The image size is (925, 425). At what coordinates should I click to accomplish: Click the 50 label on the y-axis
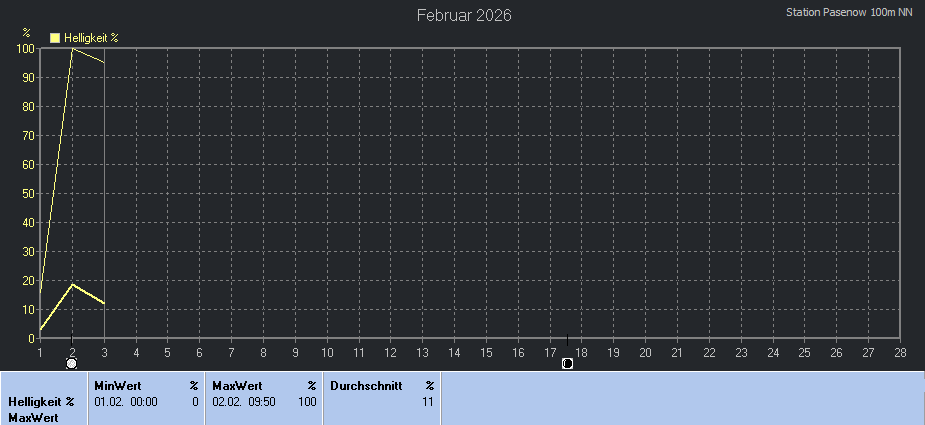[x=28, y=193]
